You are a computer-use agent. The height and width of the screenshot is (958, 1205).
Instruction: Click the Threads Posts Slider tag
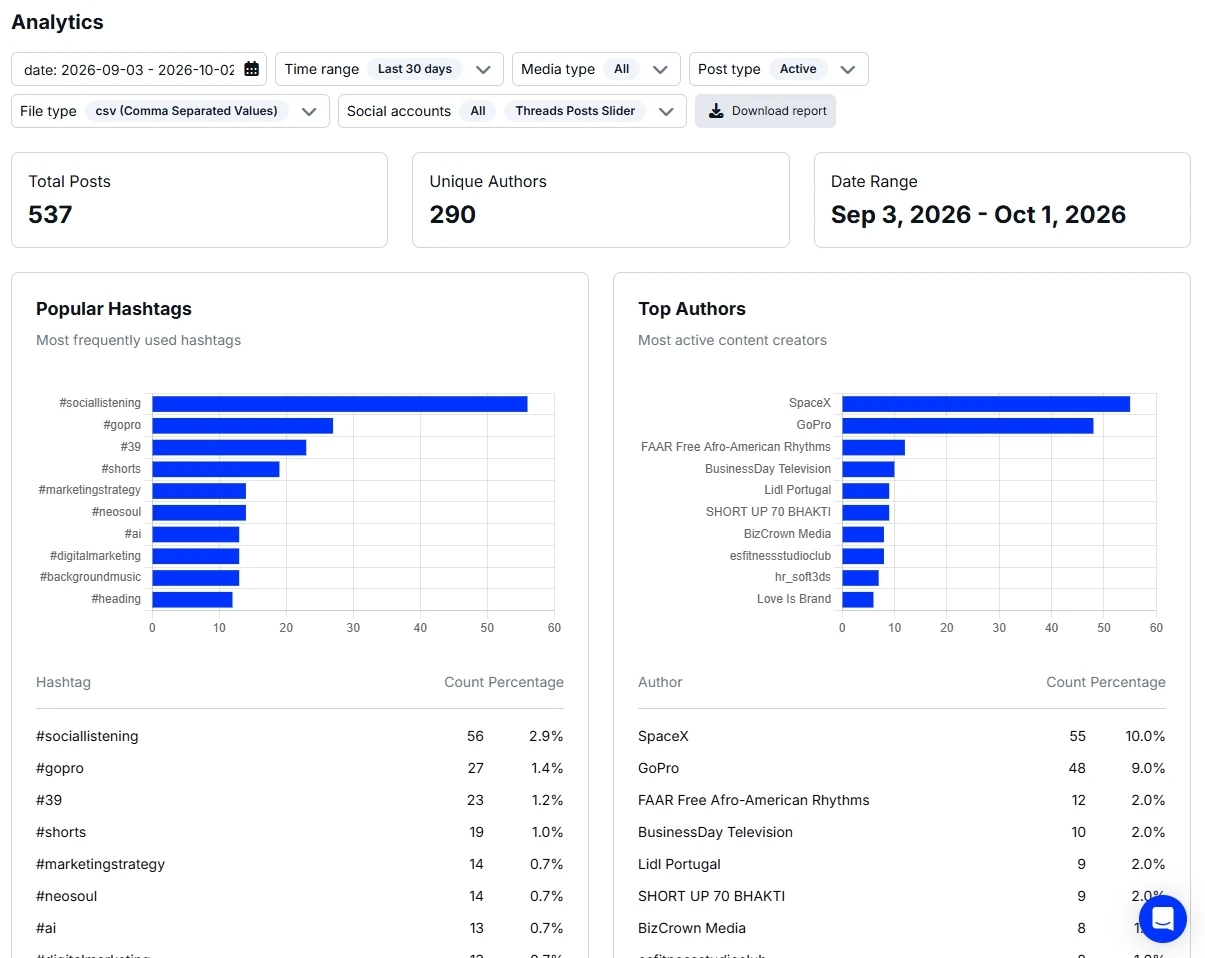[575, 111]
